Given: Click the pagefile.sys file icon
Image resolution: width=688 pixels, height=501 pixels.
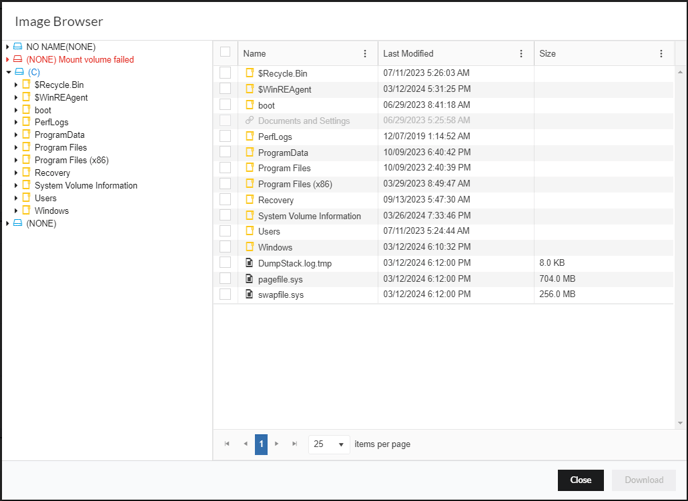Looking at the screenshot, I should click(249, 279).
